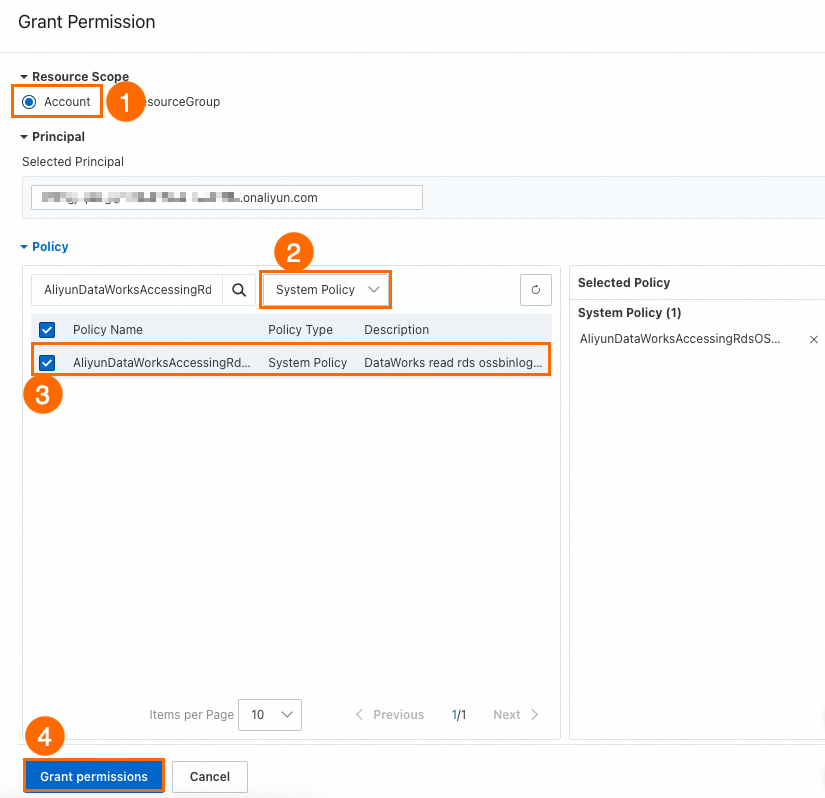Click the magnifier search icon
825x798 pixels.
239,290
